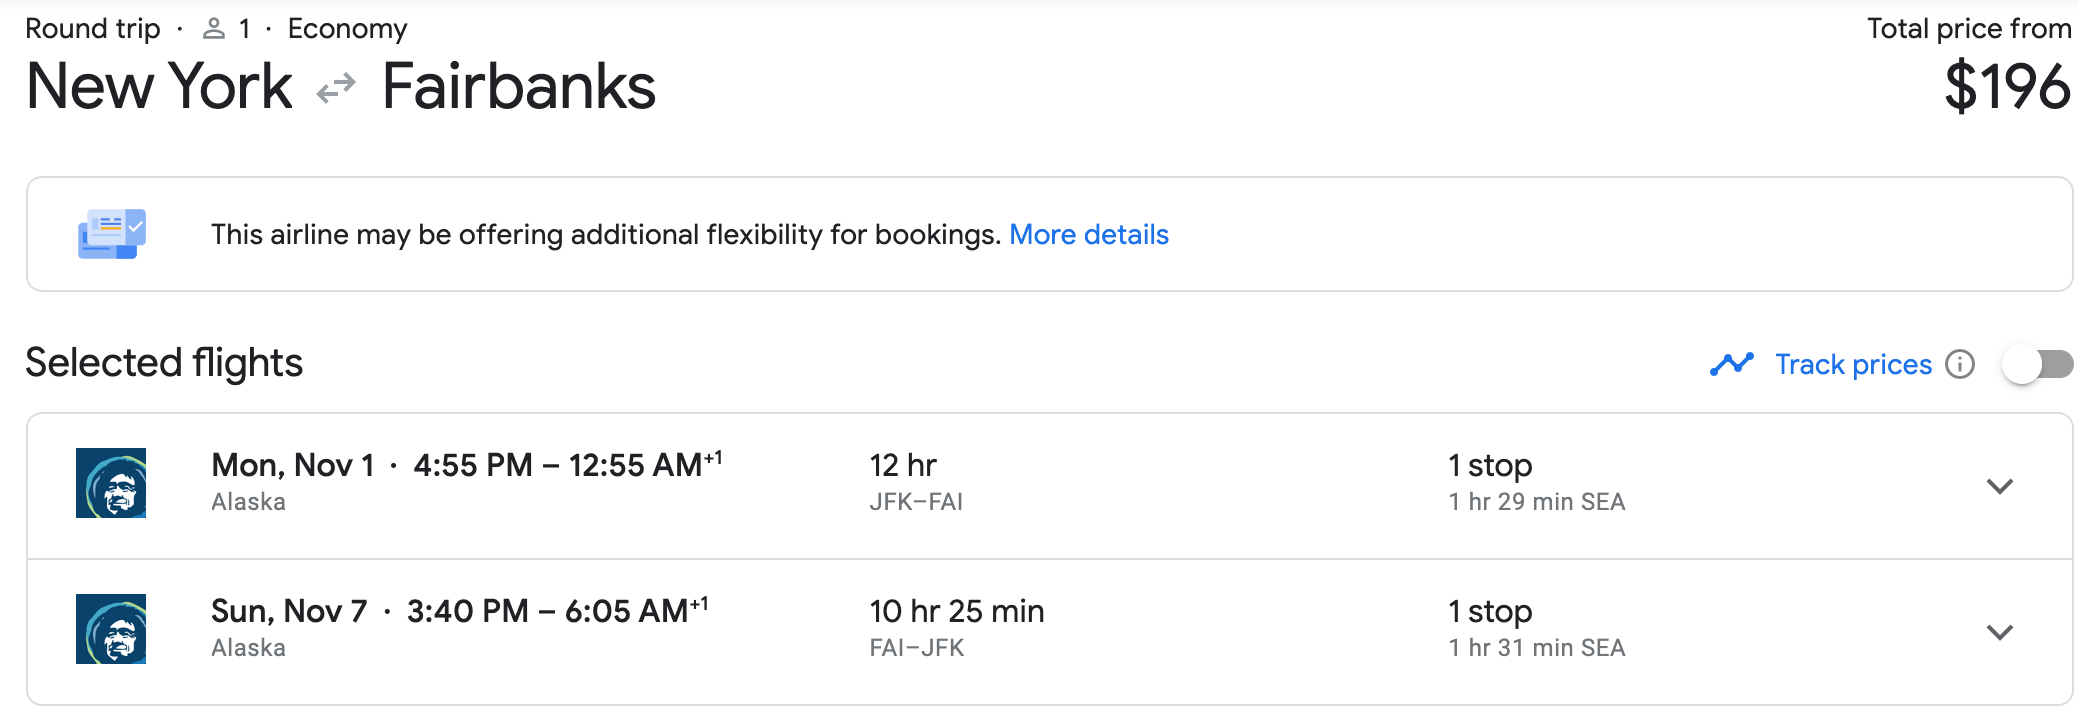Viewport: 2078px width, 710px height.
Task: Select the Fairbanks destination heading
Action: click(519, 87)
